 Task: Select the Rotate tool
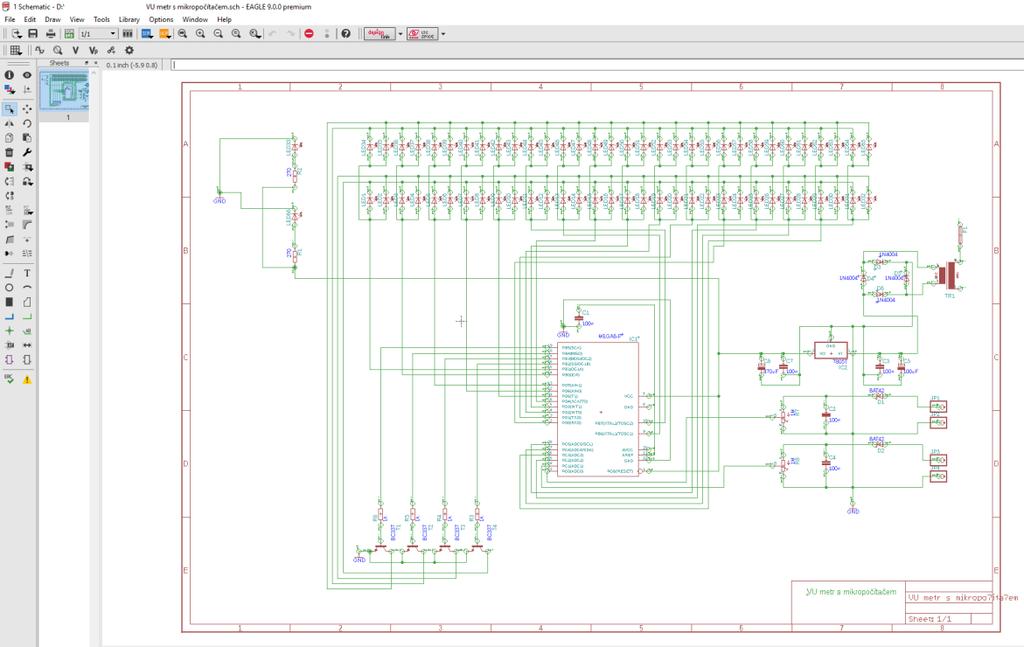(27, 123)
